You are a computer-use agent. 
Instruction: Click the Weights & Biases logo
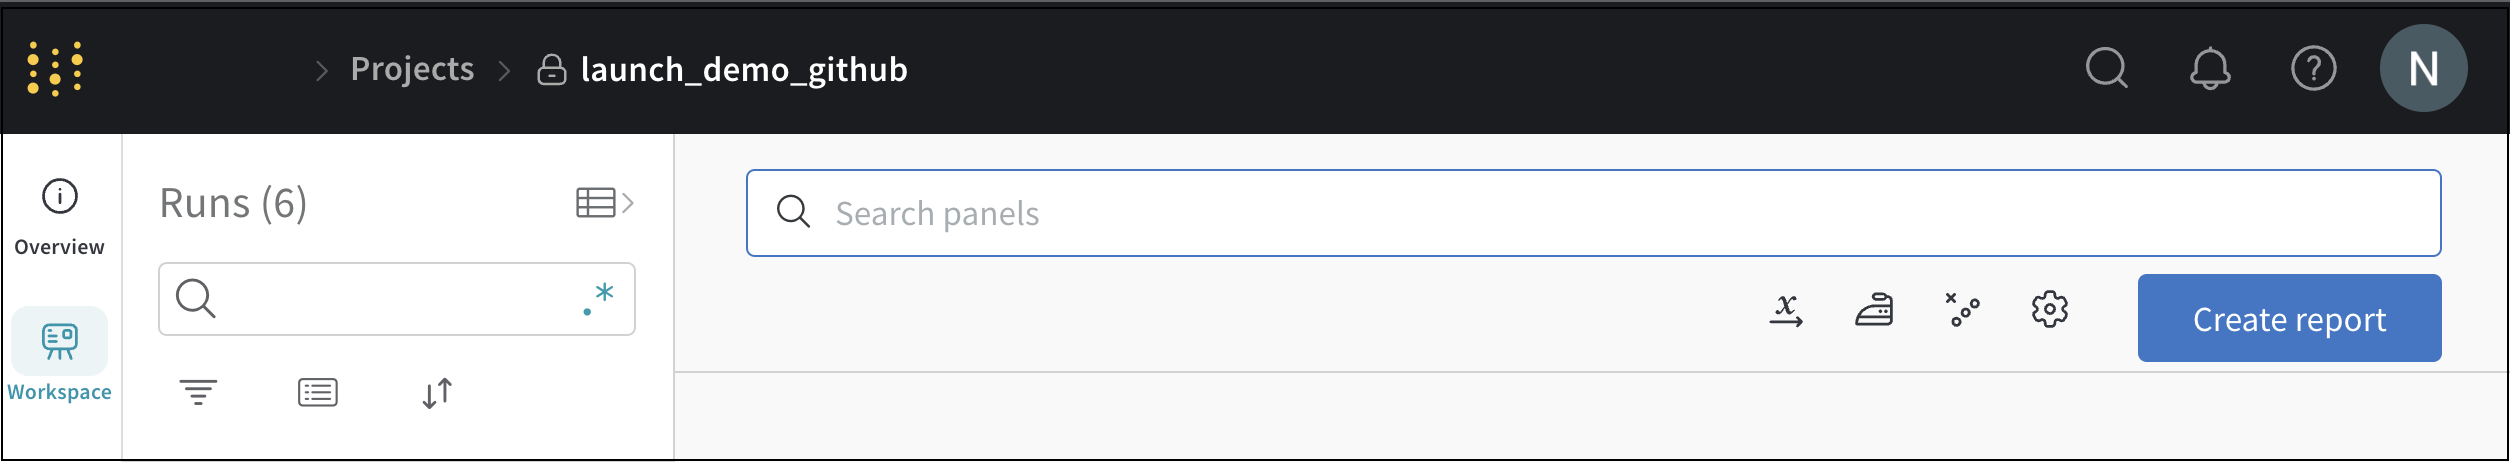[55, 69]
